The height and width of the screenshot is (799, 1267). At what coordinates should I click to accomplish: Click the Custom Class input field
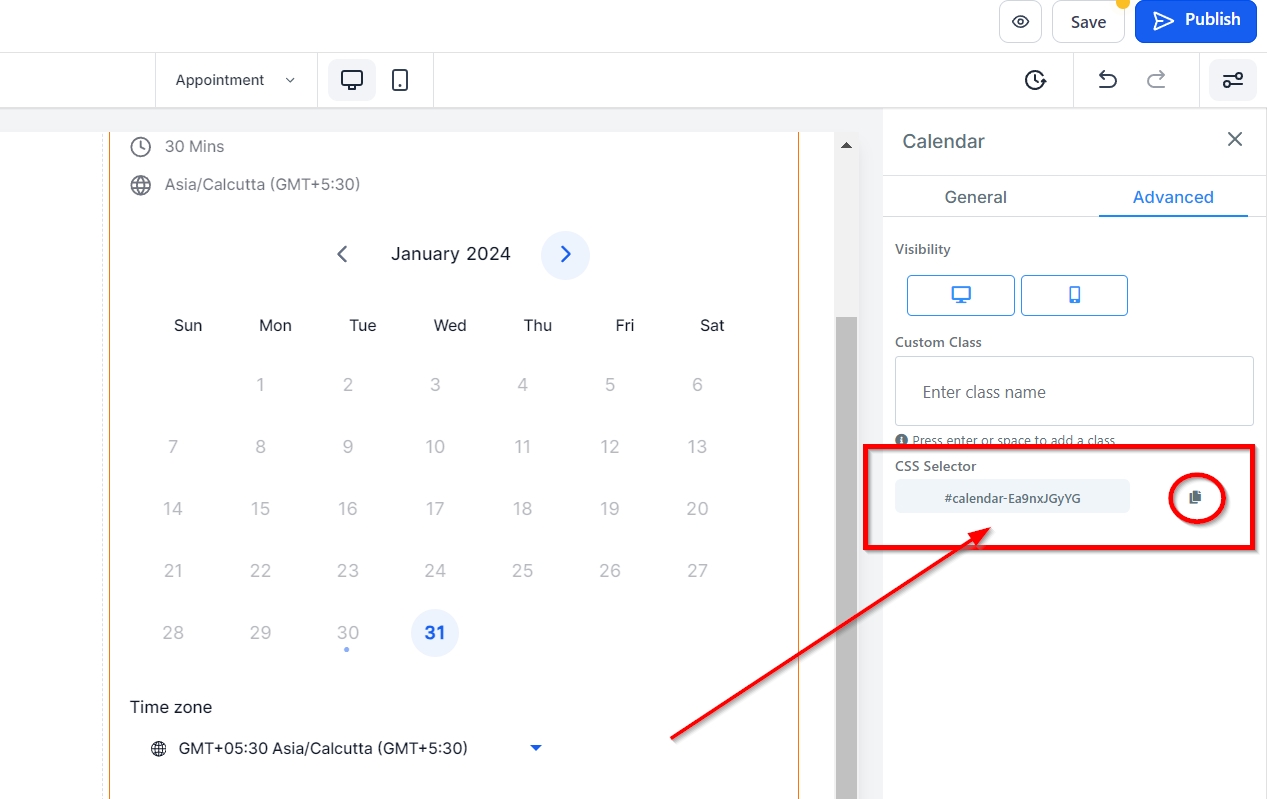[x=1073, y=392]
